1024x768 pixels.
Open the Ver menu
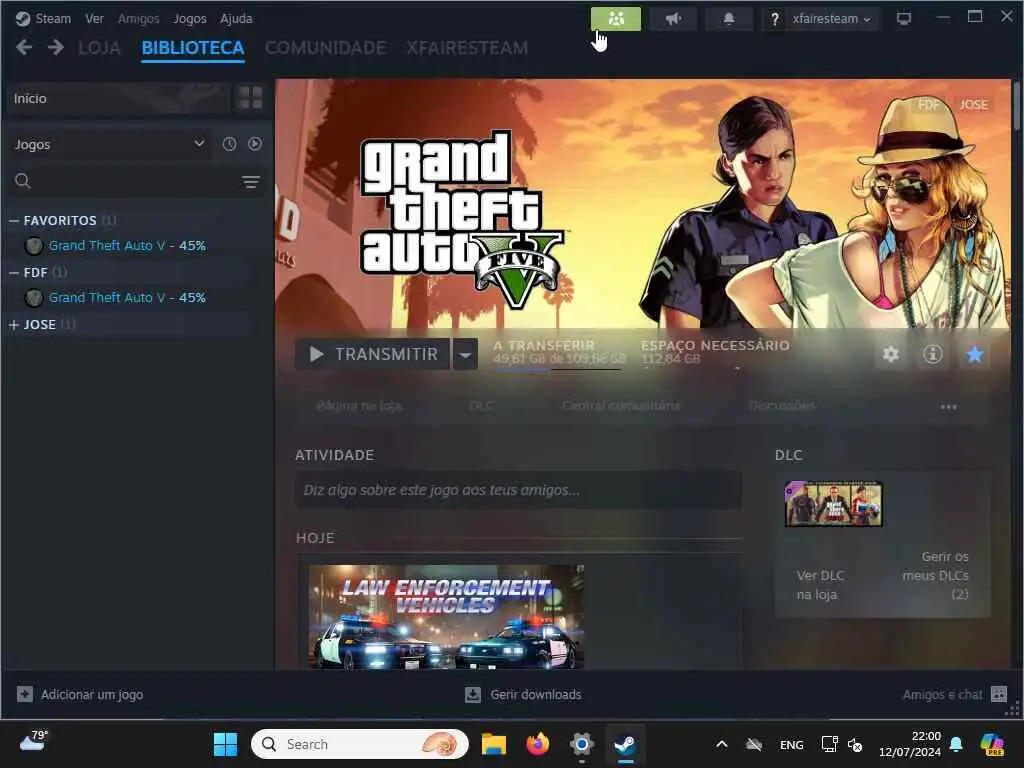pyautogui.click(x=94, y=18)
